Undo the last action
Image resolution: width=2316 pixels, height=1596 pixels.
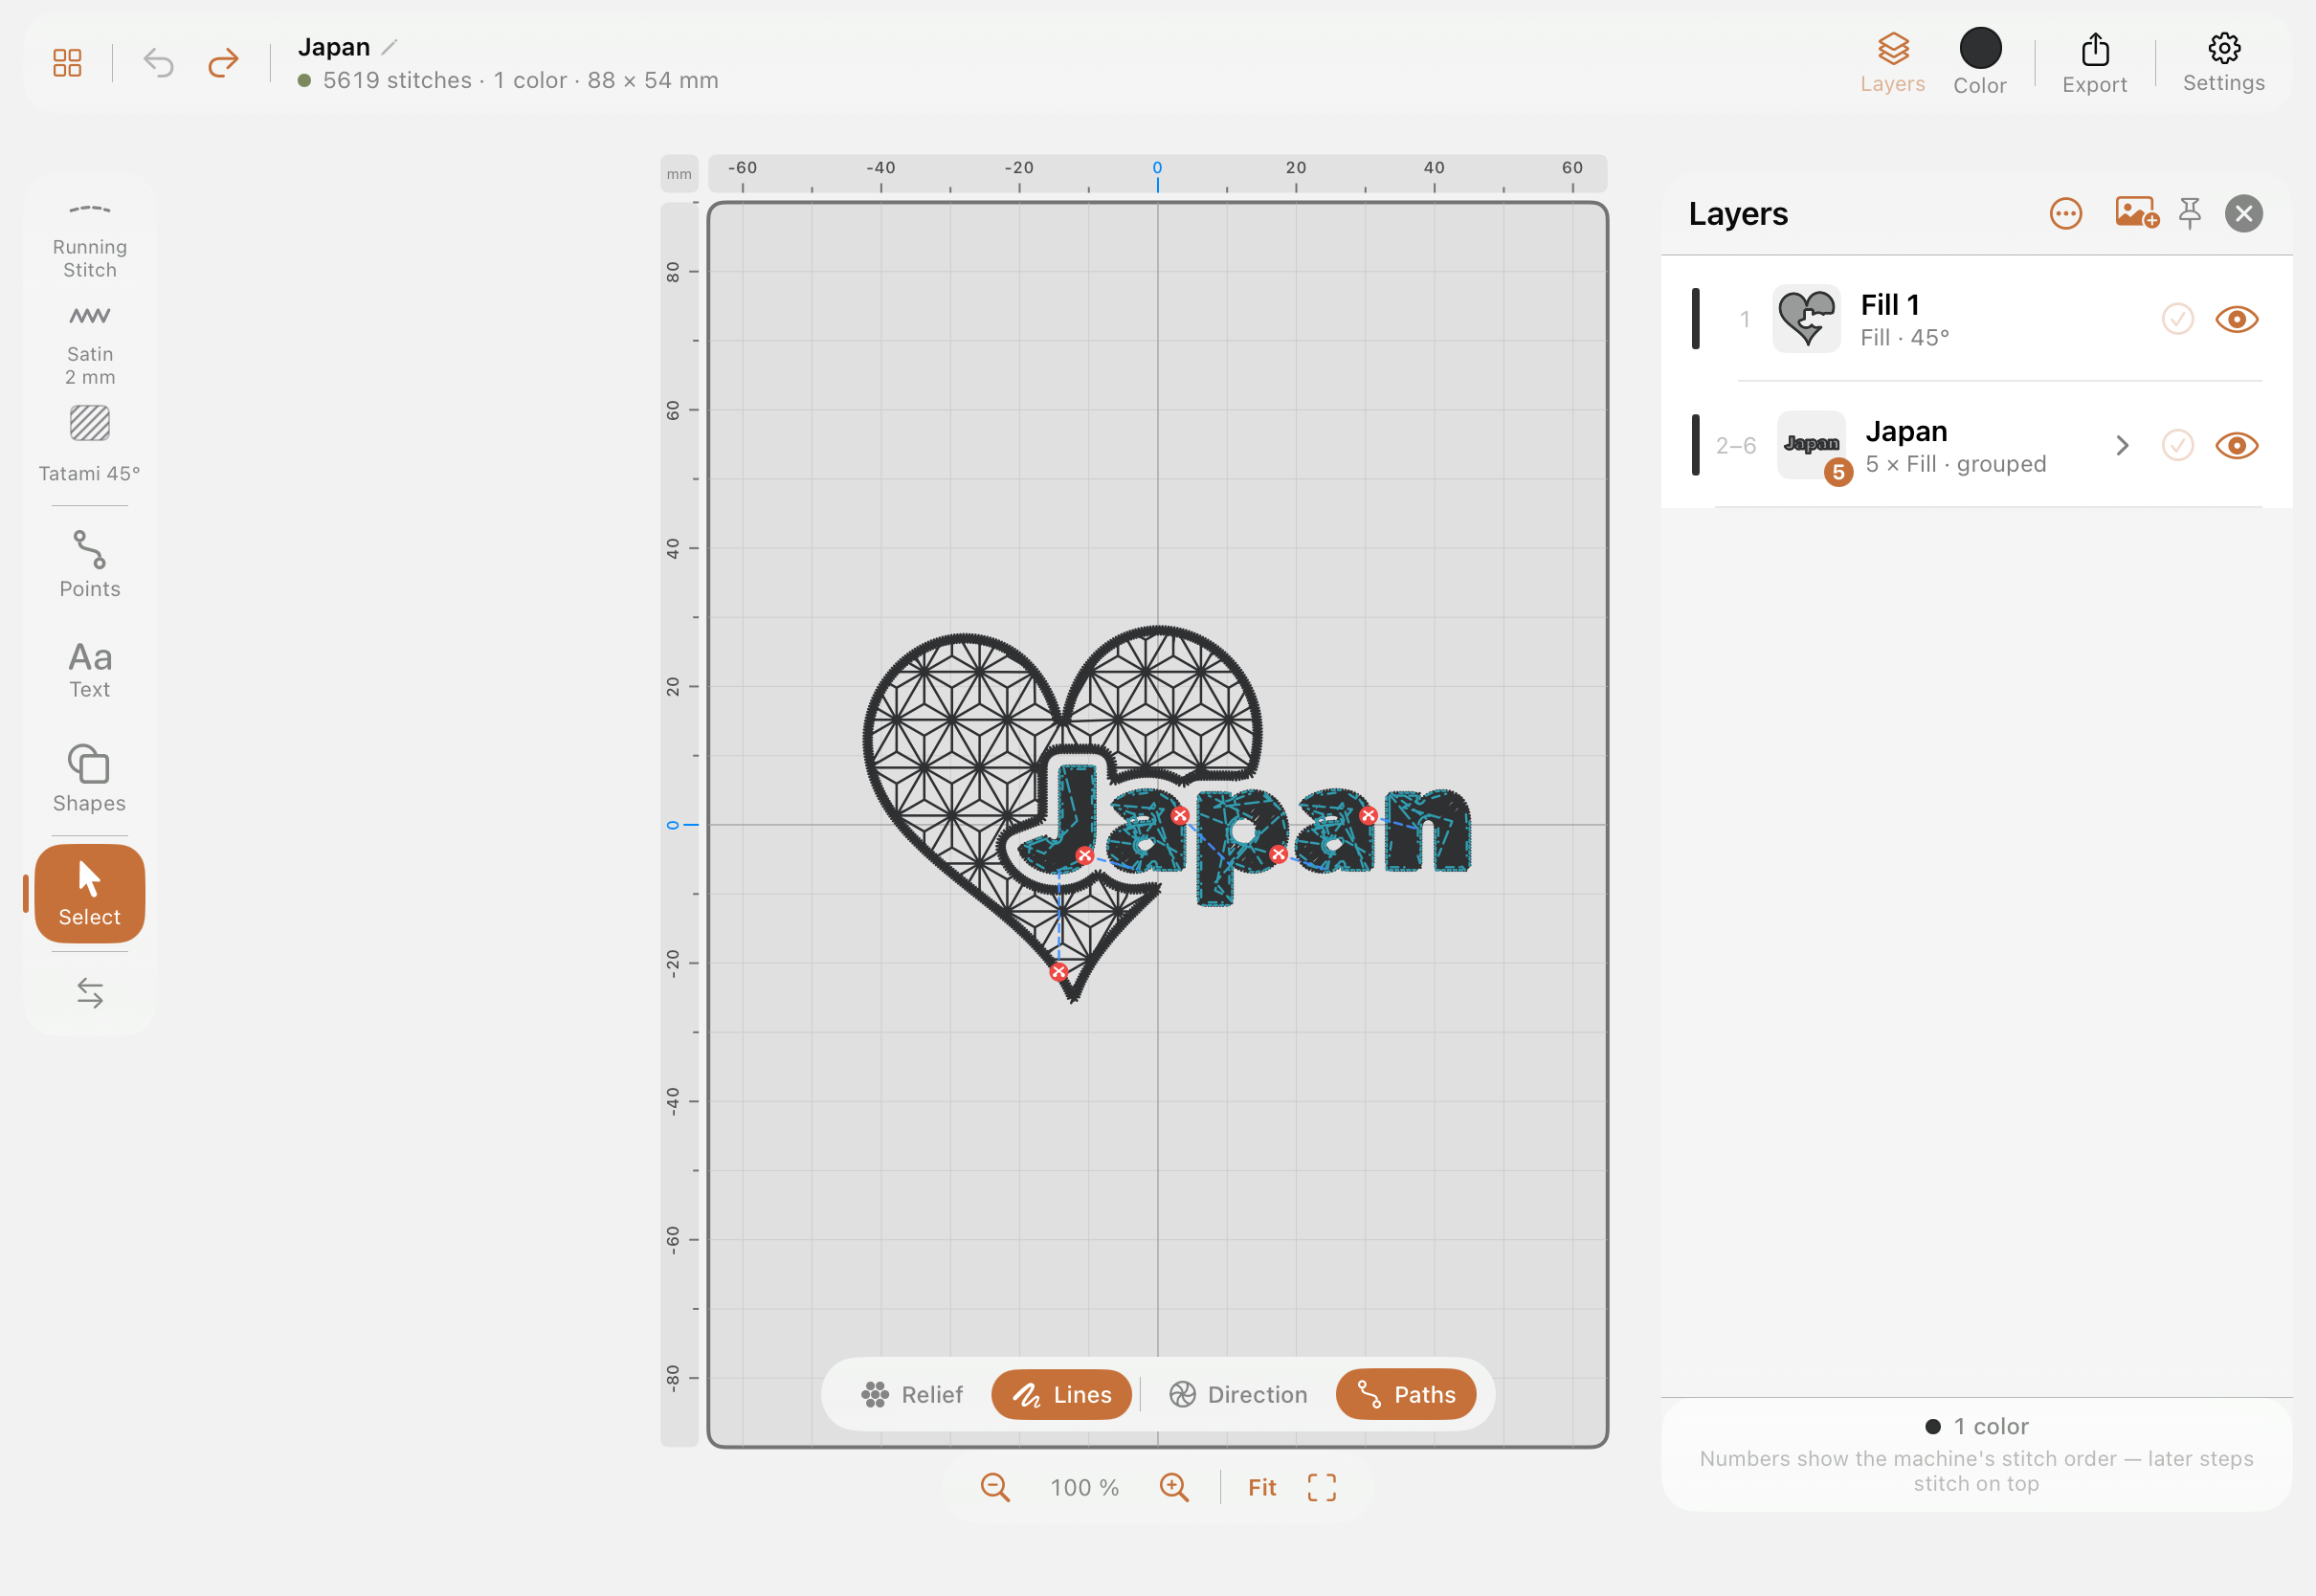158,63
